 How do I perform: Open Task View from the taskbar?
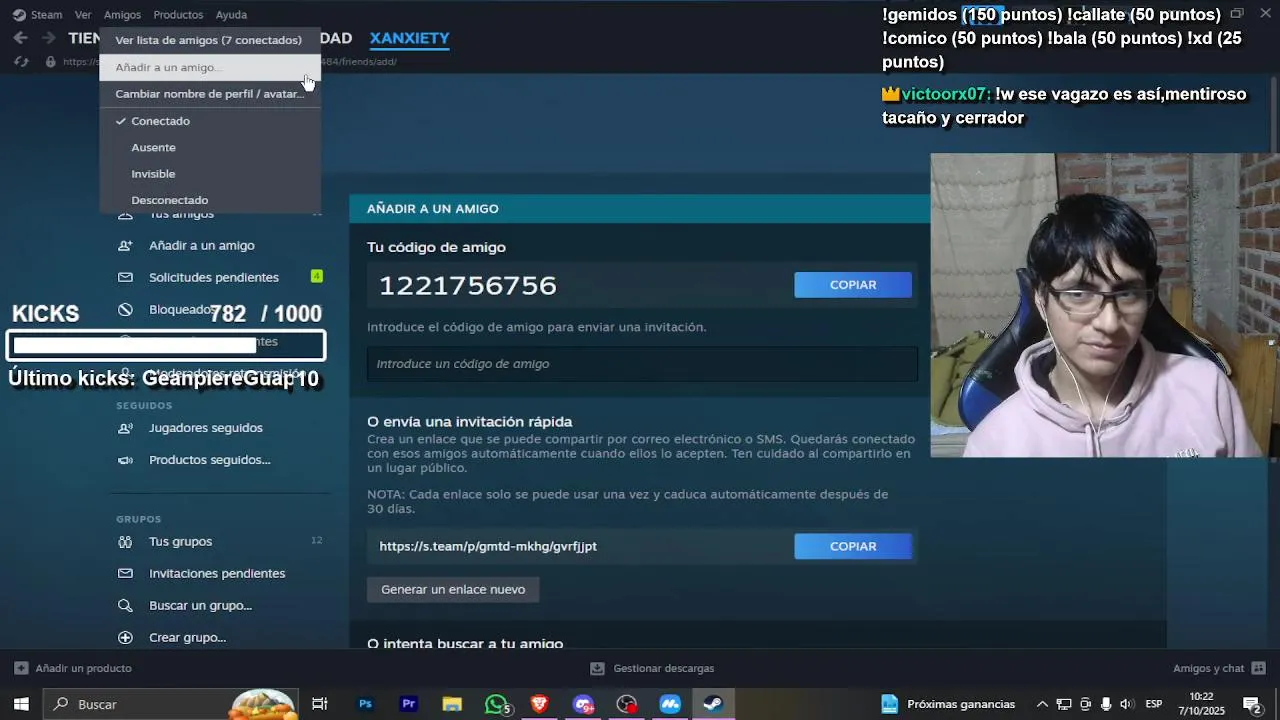pos(320,704)
